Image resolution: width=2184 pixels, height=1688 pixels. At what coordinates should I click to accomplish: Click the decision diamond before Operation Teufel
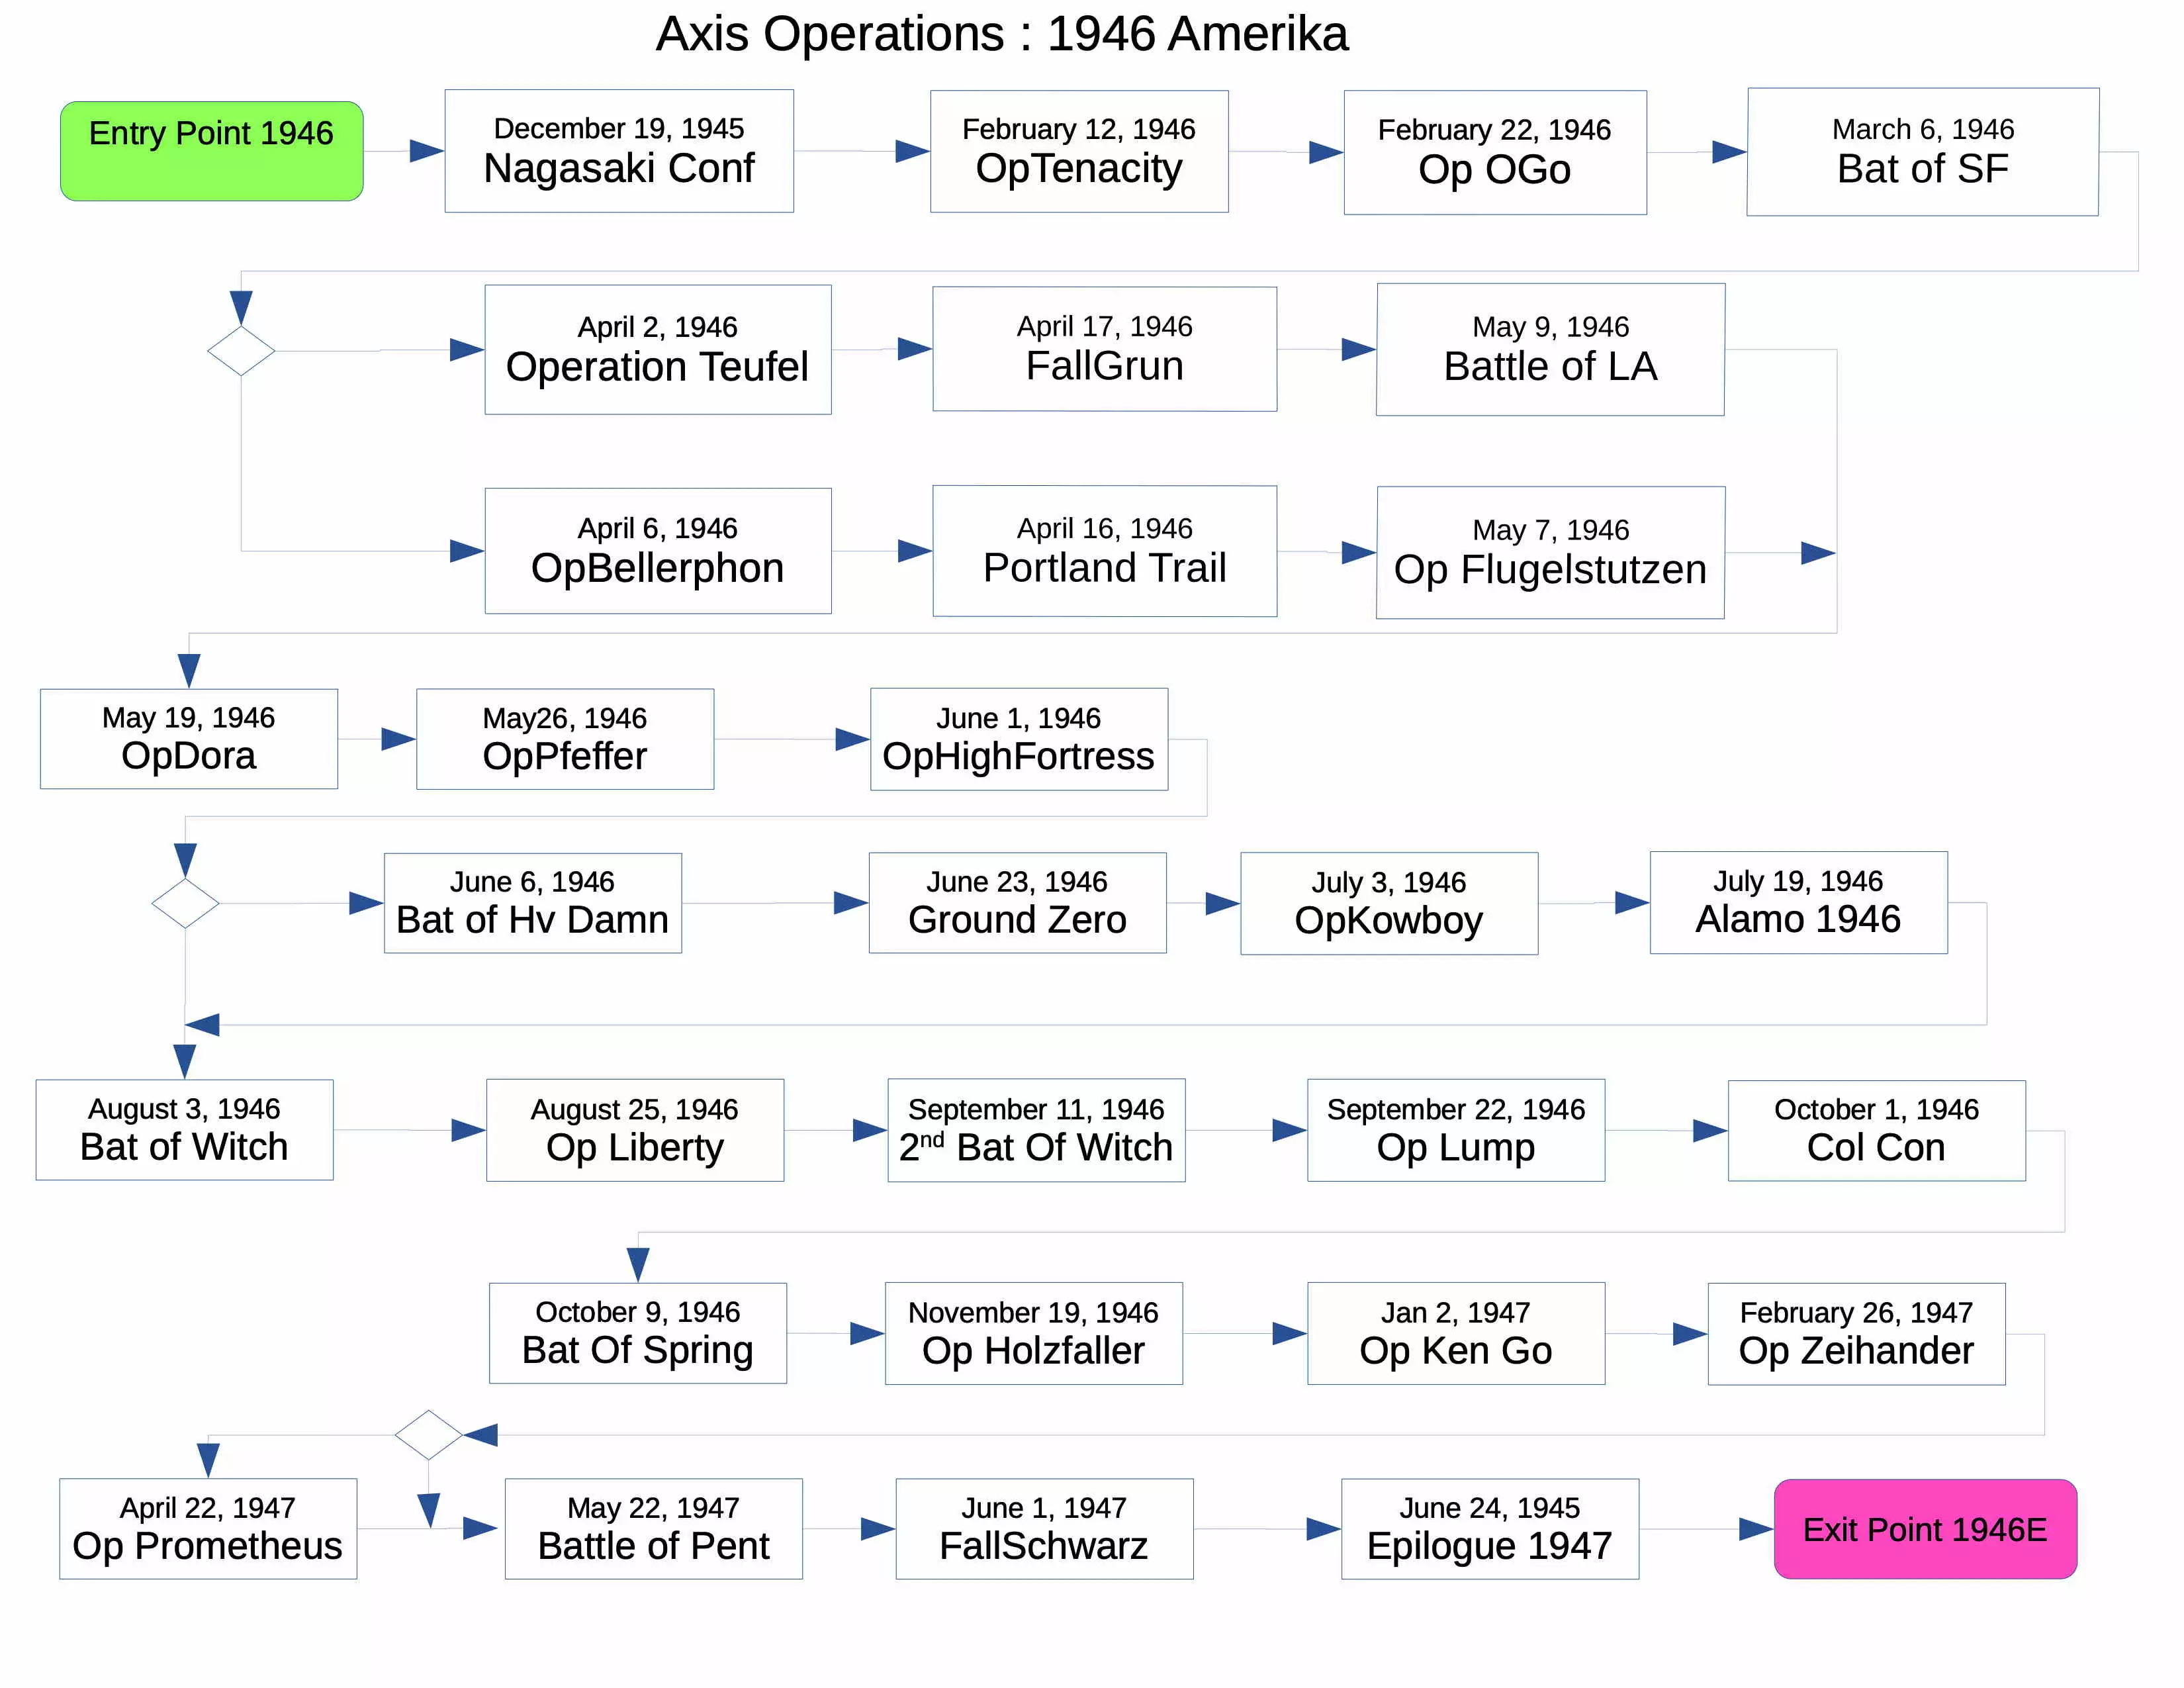tap(241, 351)
